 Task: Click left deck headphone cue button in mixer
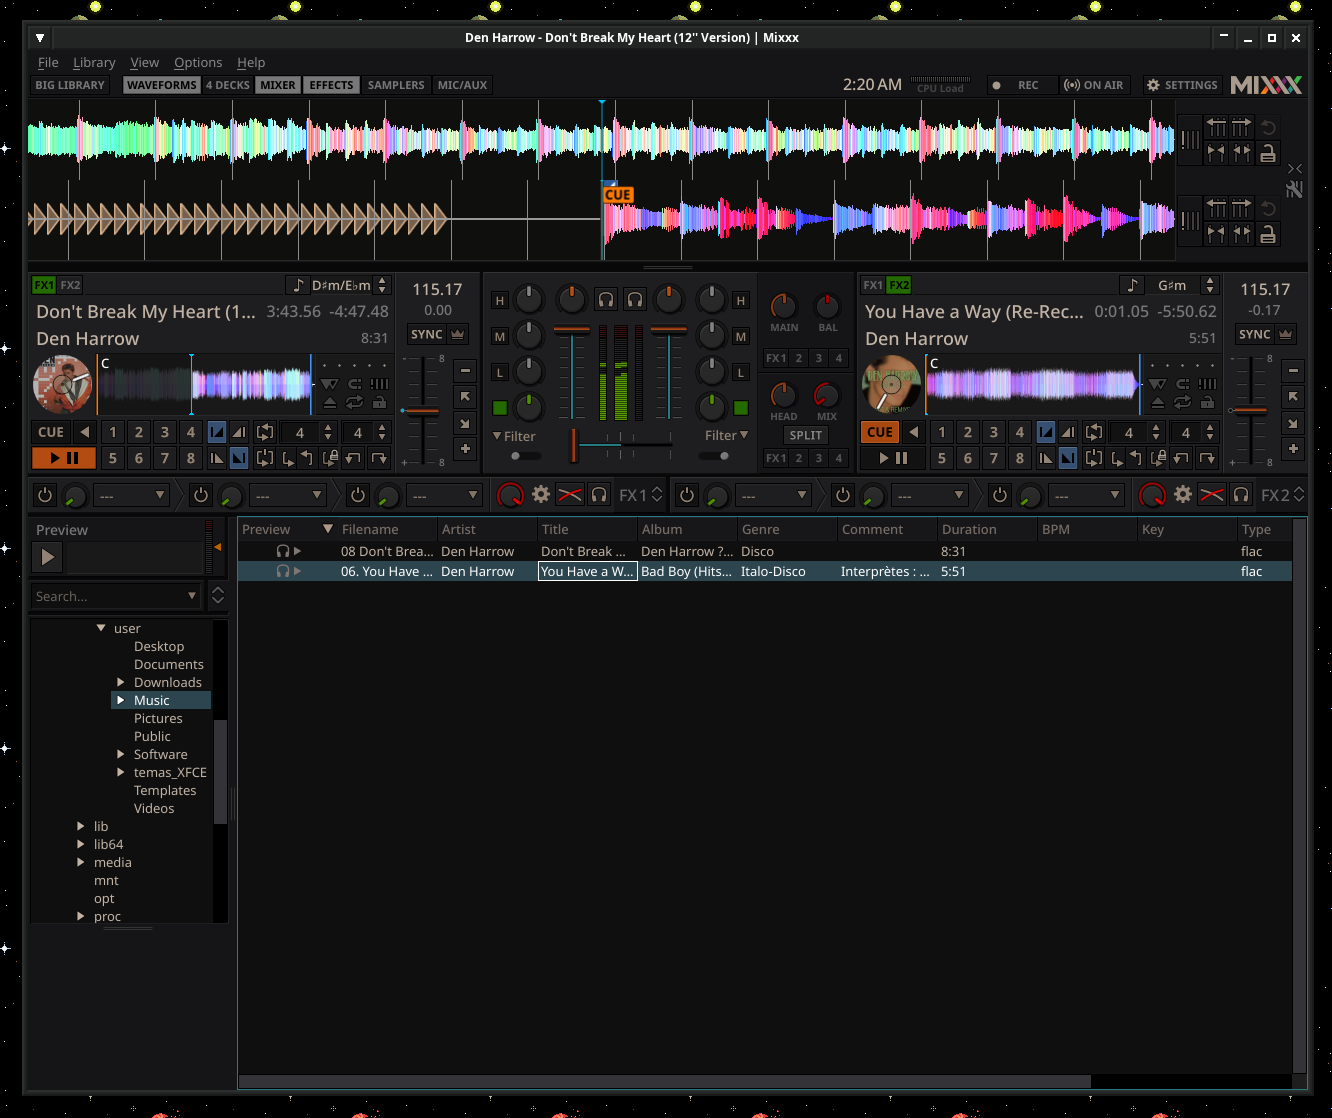tap(606, 299)
